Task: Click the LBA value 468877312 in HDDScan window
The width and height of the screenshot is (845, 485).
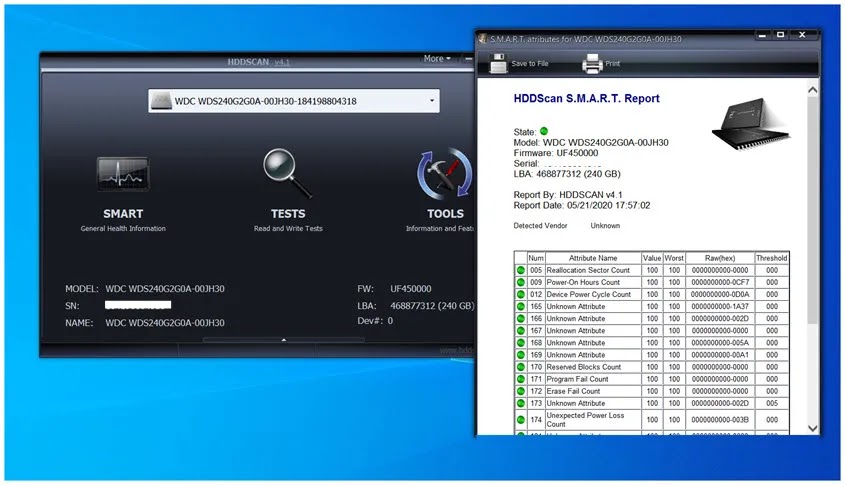Action: click(432, 306)
